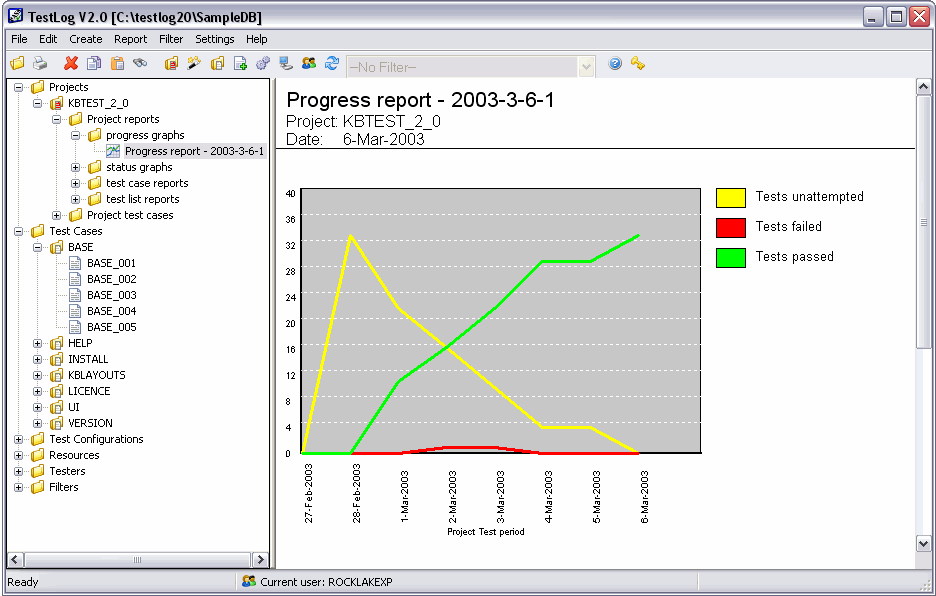The width and height of the screenshot is (936, 596).
Task: Select the Test Cases tree label
Action: pos(75,231)
